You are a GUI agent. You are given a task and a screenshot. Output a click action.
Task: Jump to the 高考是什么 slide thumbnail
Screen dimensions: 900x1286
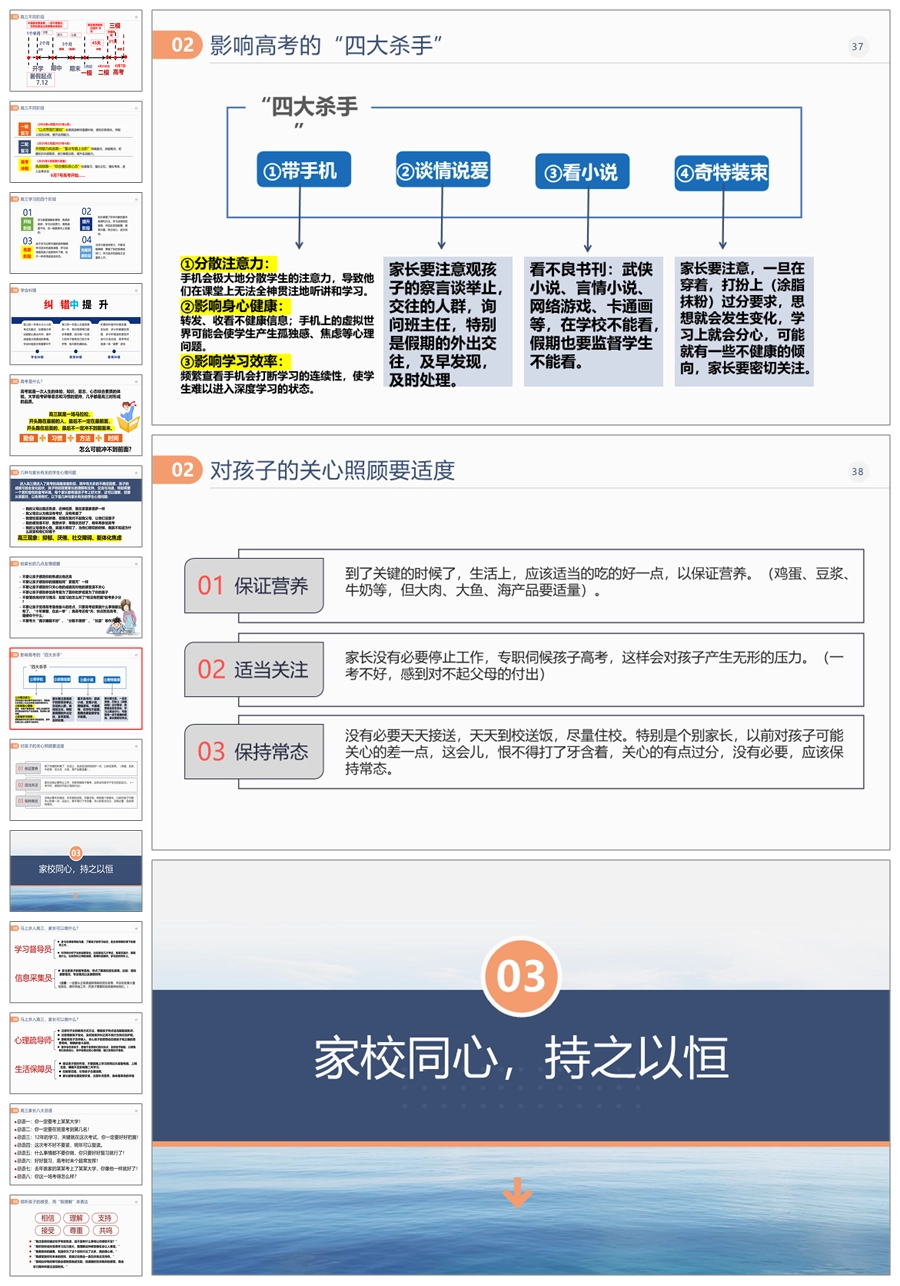click(x=76, y=415)
